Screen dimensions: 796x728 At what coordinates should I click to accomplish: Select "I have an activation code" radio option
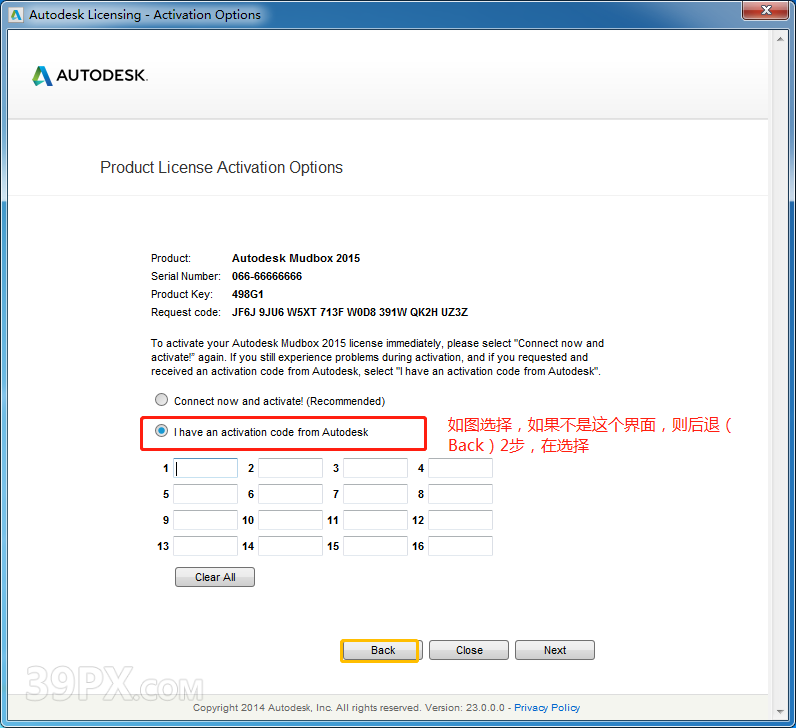pyautogui.click(x=162, y=432)
